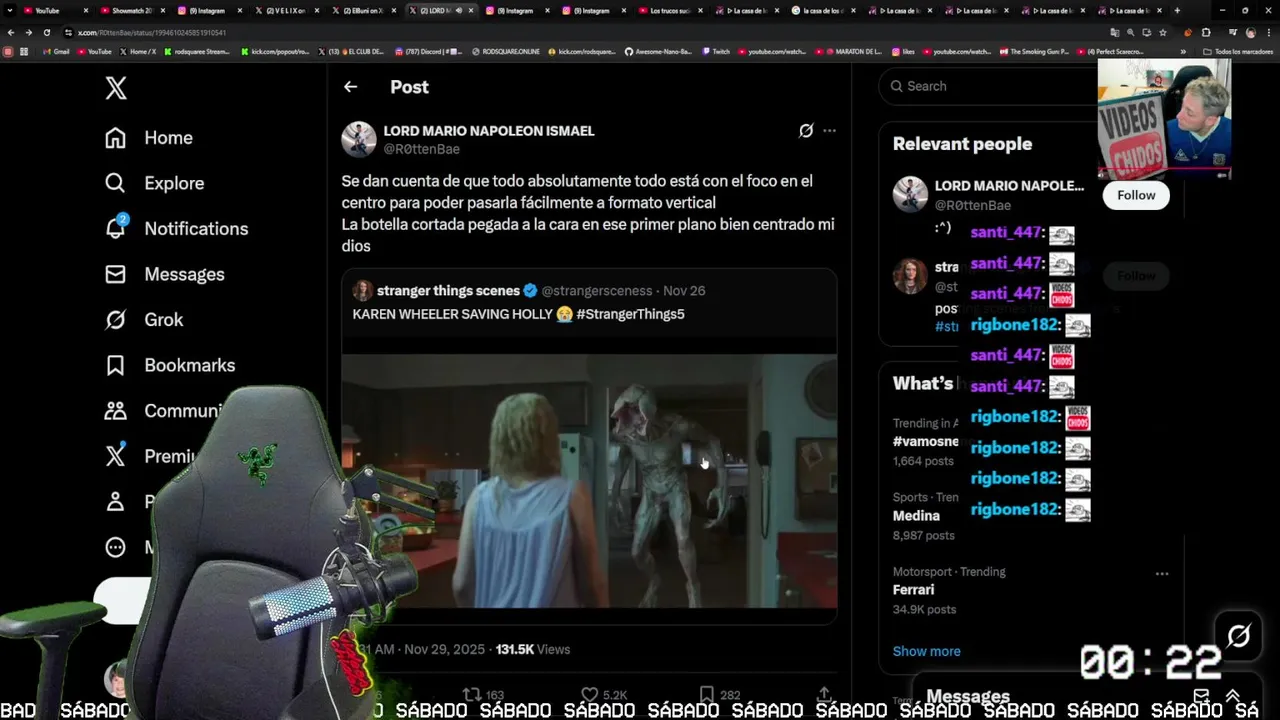Open the Todos los marcadores folder
The width and height of the screenshot is (1280, 720).
pos(1236,51)
